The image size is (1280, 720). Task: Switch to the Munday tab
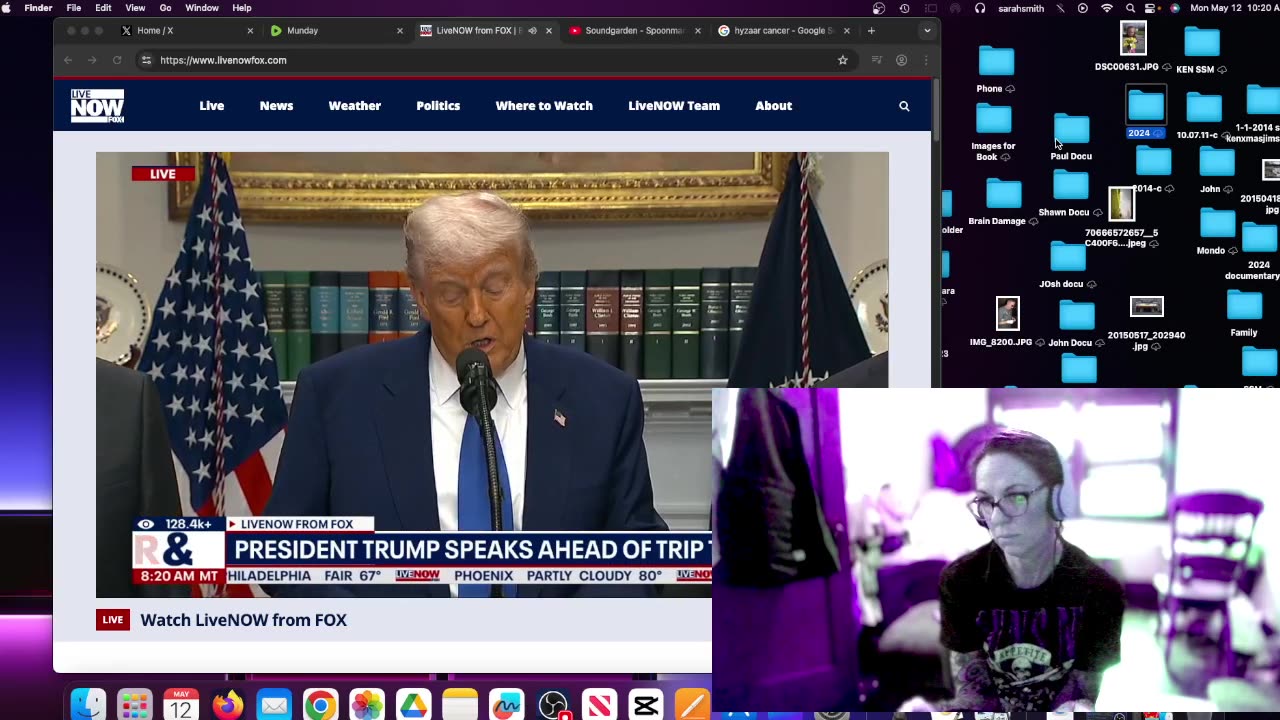[337, 31]
